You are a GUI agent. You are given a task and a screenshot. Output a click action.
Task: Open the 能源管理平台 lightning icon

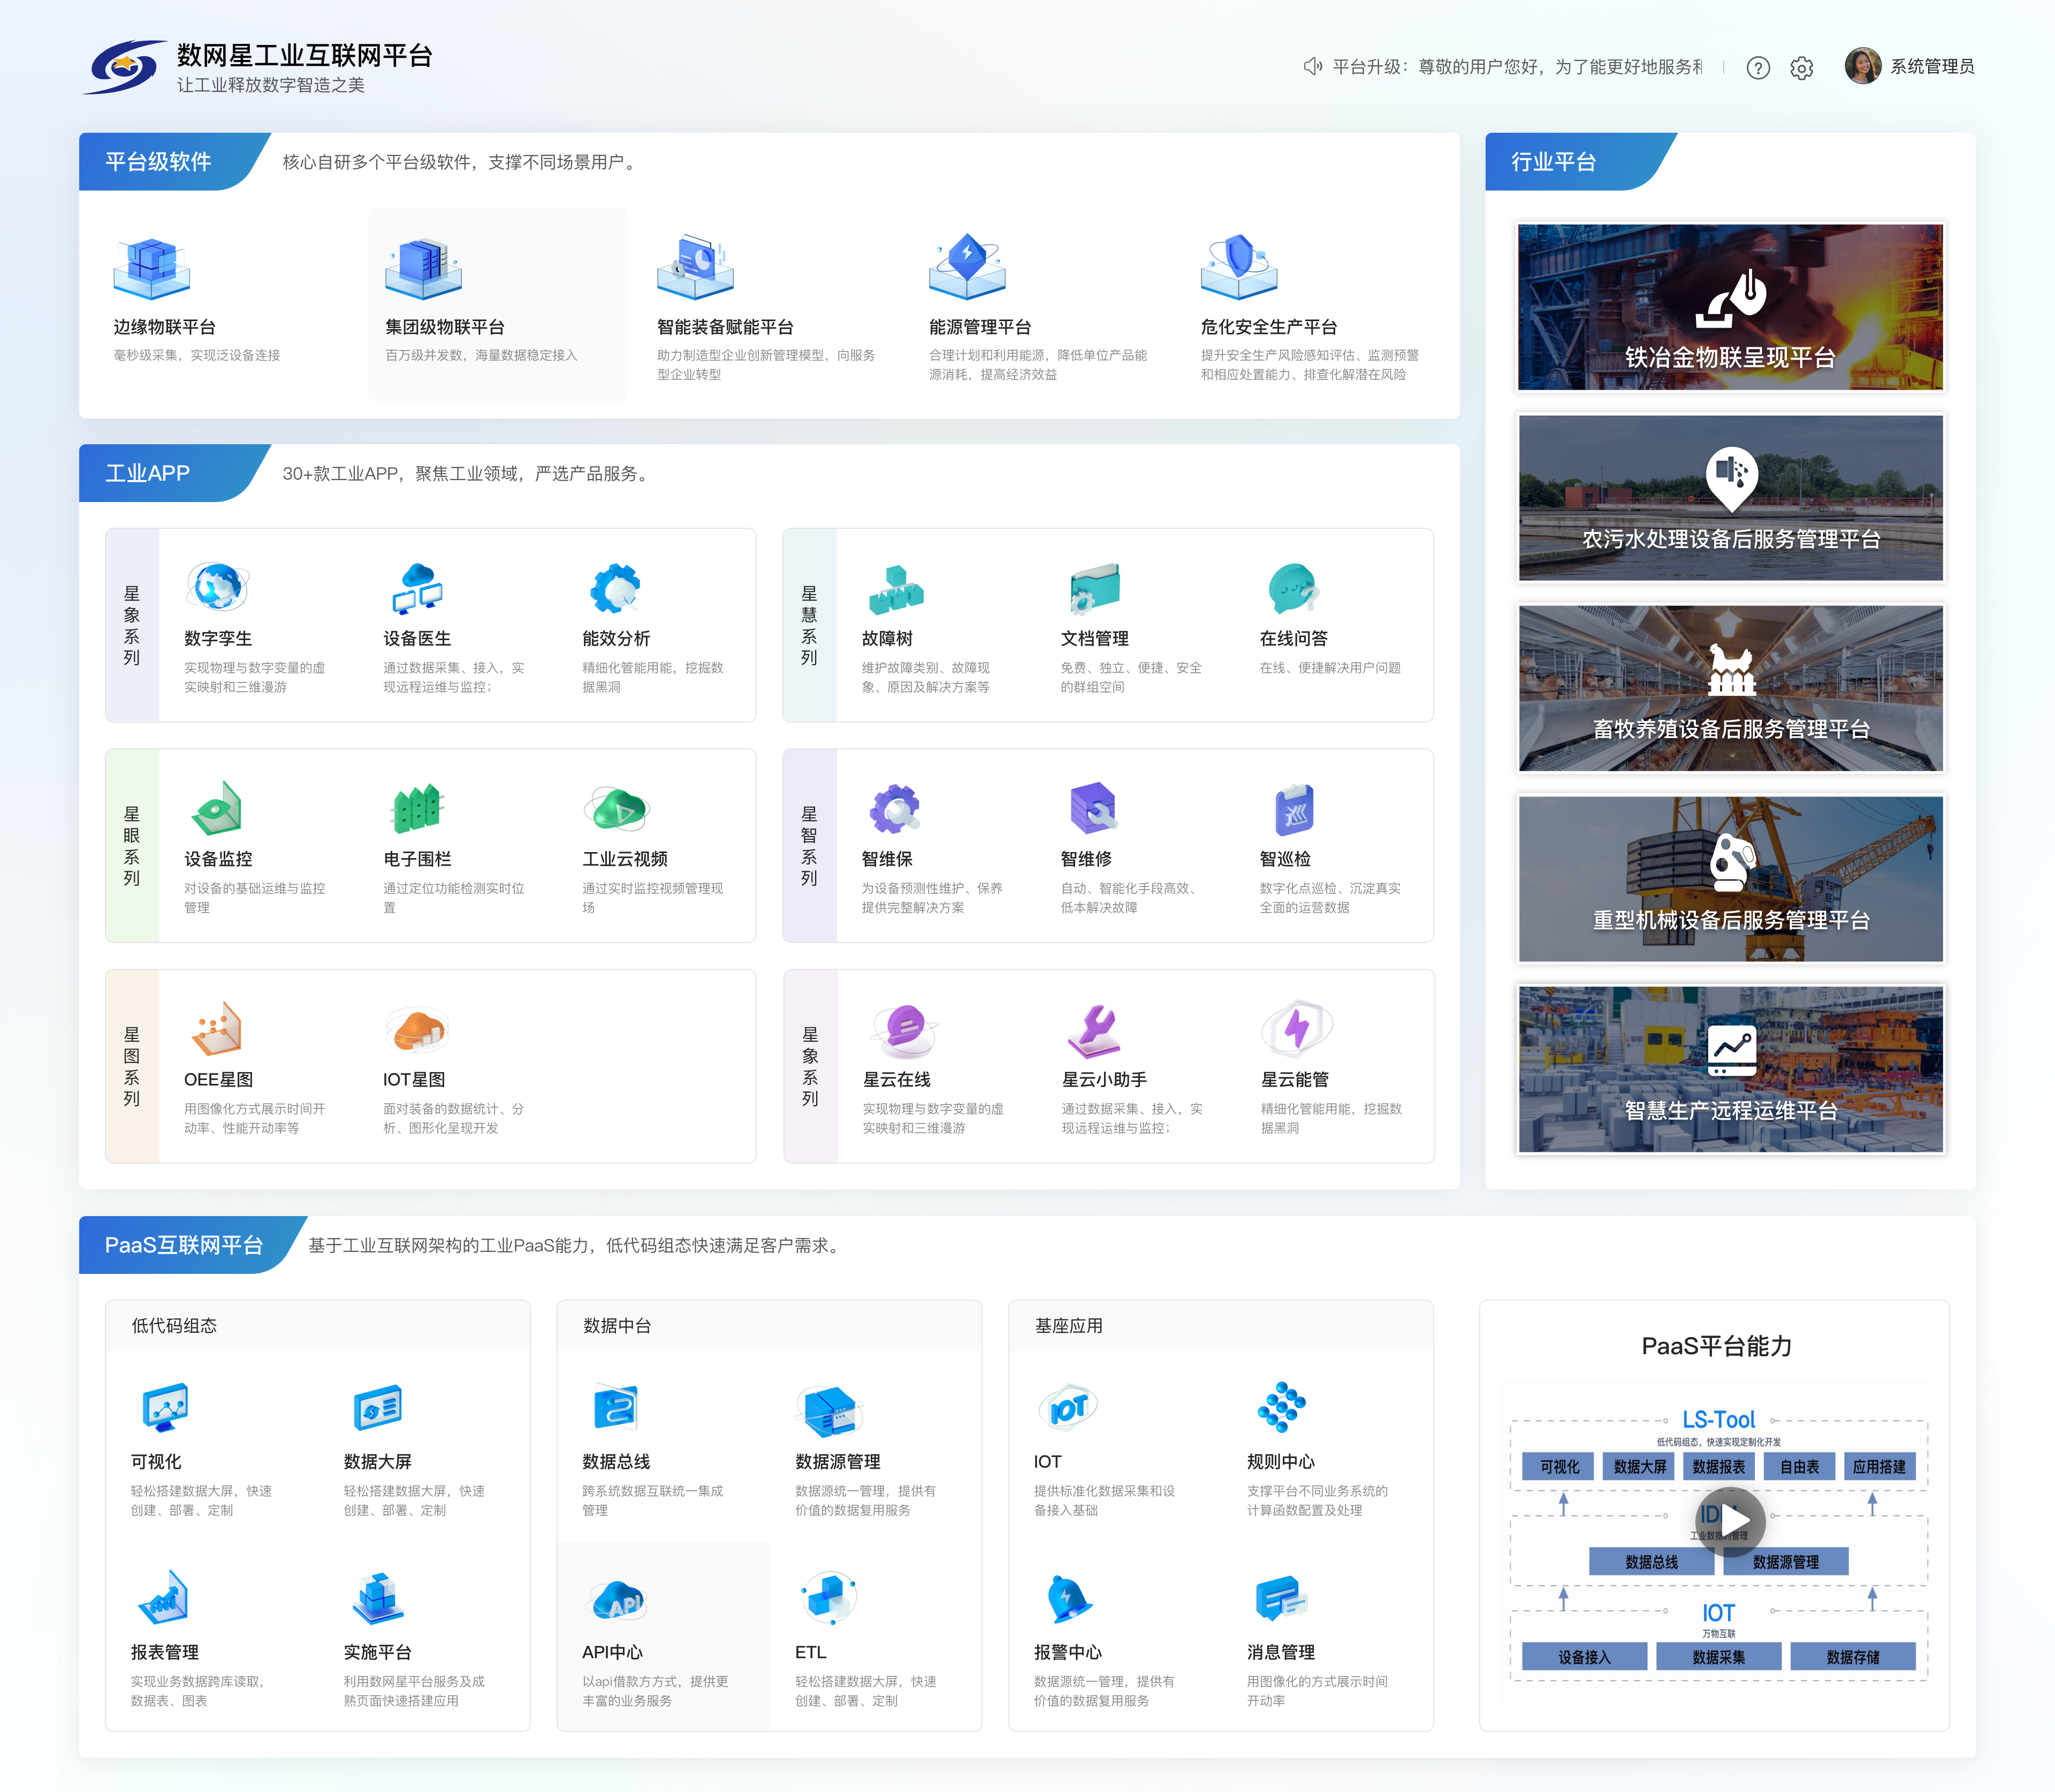pyautogui.click(x=967, y=267)
